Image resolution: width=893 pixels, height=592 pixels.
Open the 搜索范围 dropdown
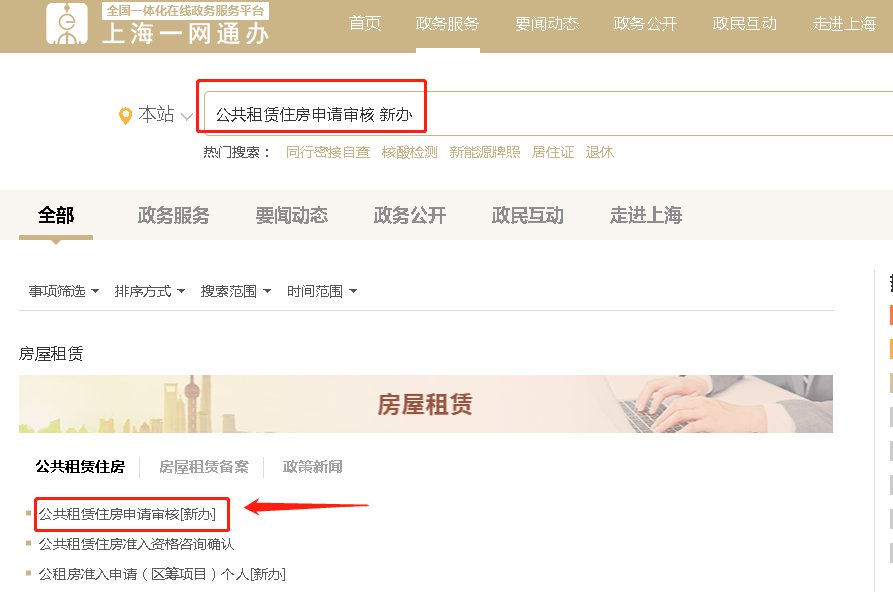(x=236, y=291)
